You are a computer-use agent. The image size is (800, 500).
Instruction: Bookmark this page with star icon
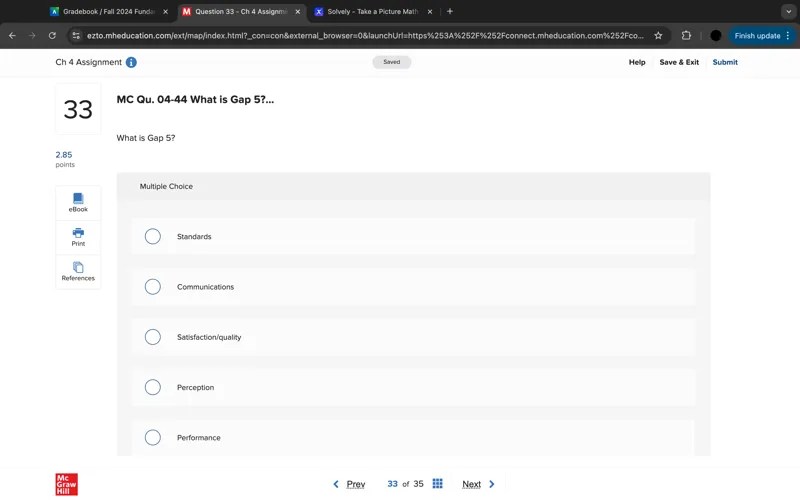pos(658,36)
